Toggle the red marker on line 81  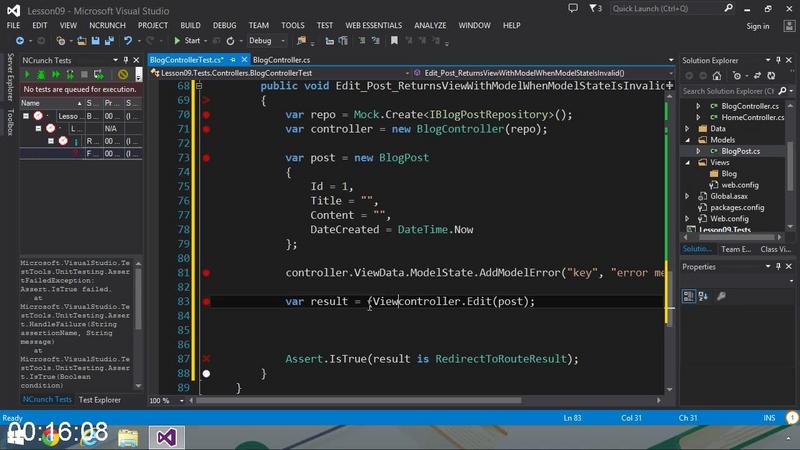206,273
